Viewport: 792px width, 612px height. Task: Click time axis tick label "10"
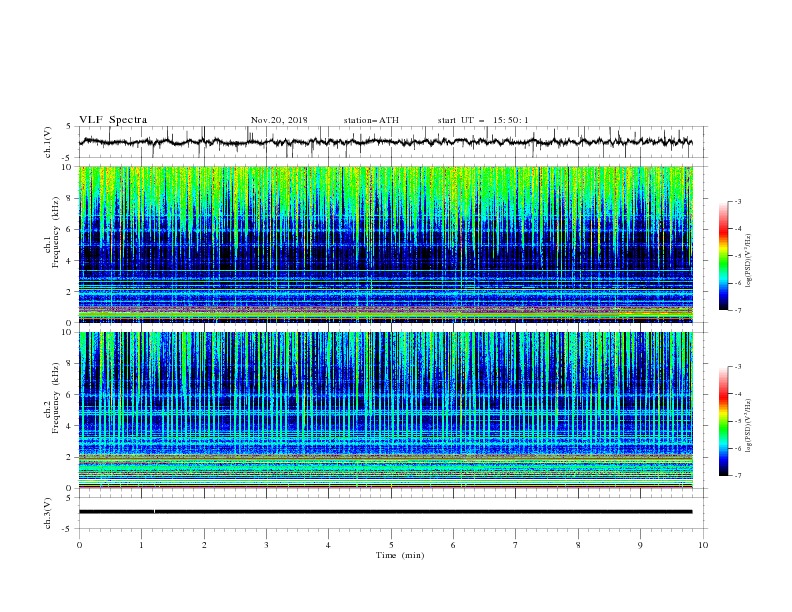coord(703,545)
